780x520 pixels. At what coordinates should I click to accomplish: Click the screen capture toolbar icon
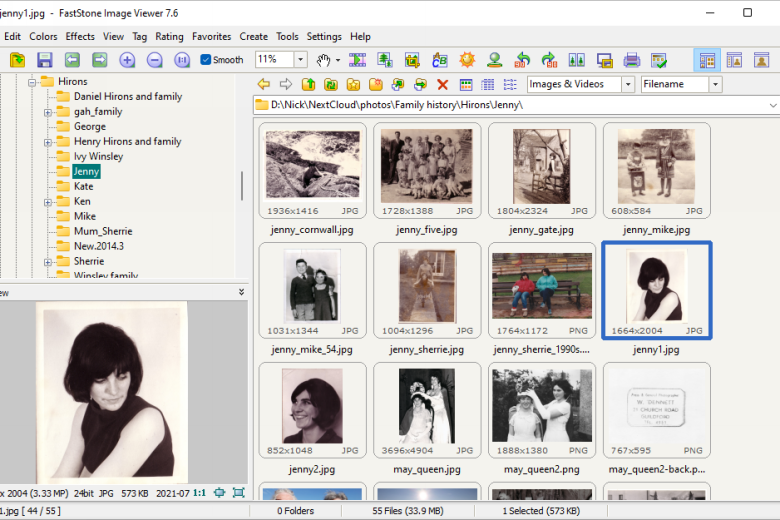tap(604, 60)
